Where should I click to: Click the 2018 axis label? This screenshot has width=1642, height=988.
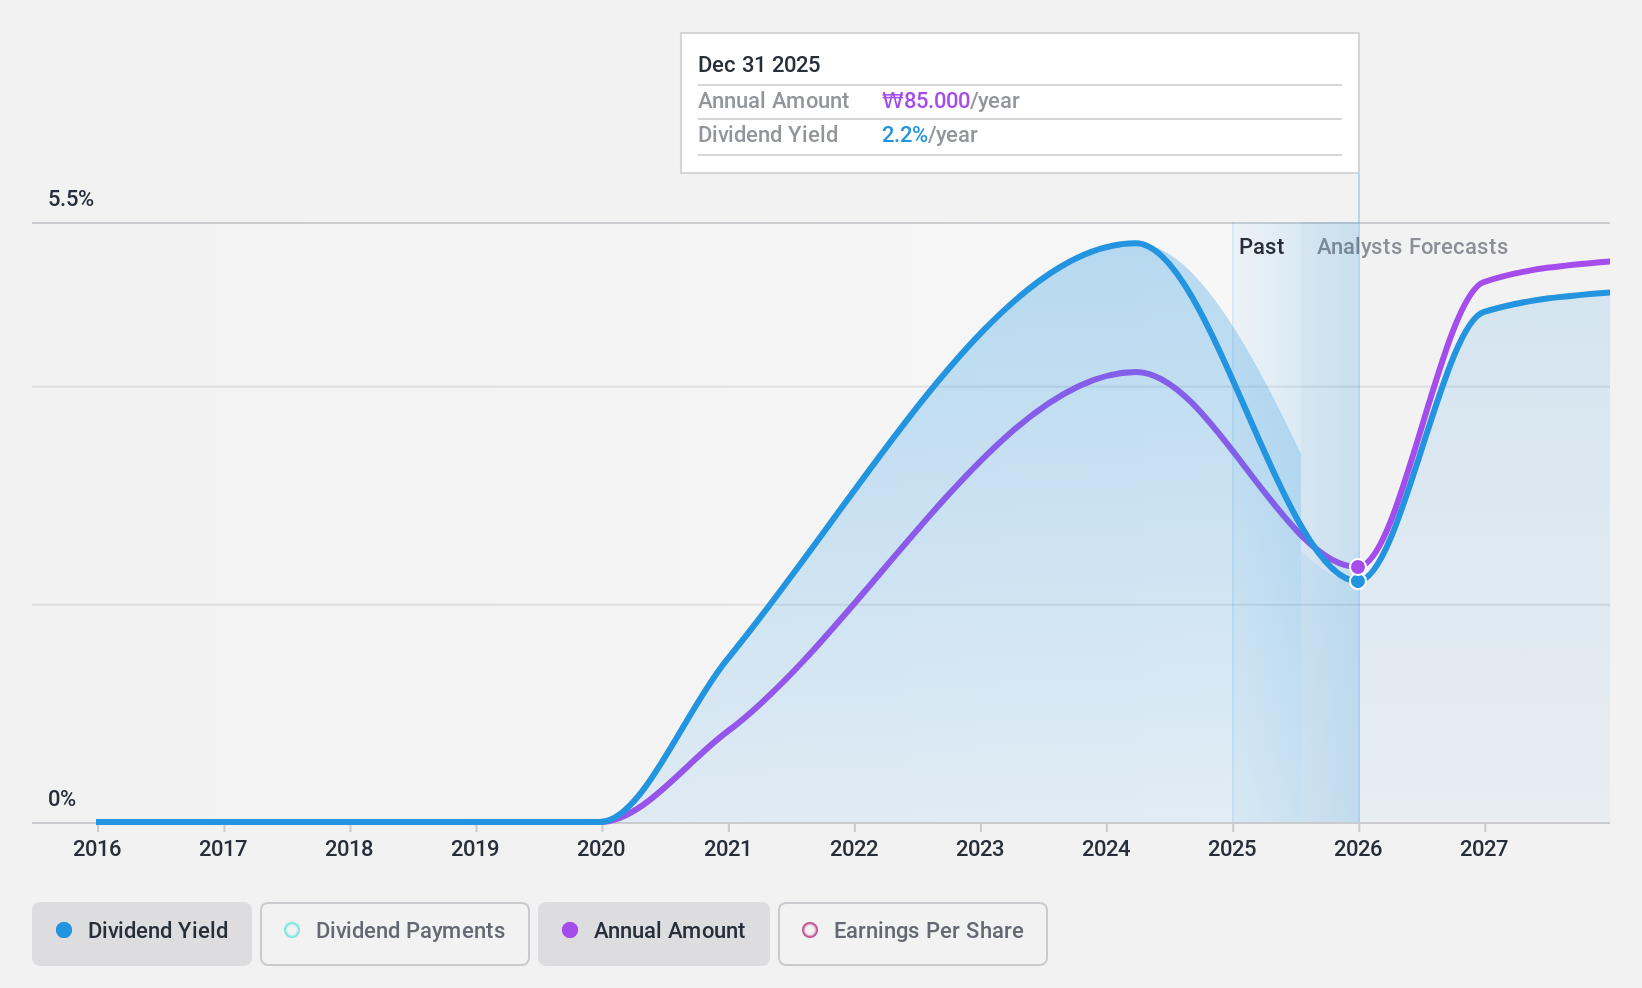pos(349,849)
